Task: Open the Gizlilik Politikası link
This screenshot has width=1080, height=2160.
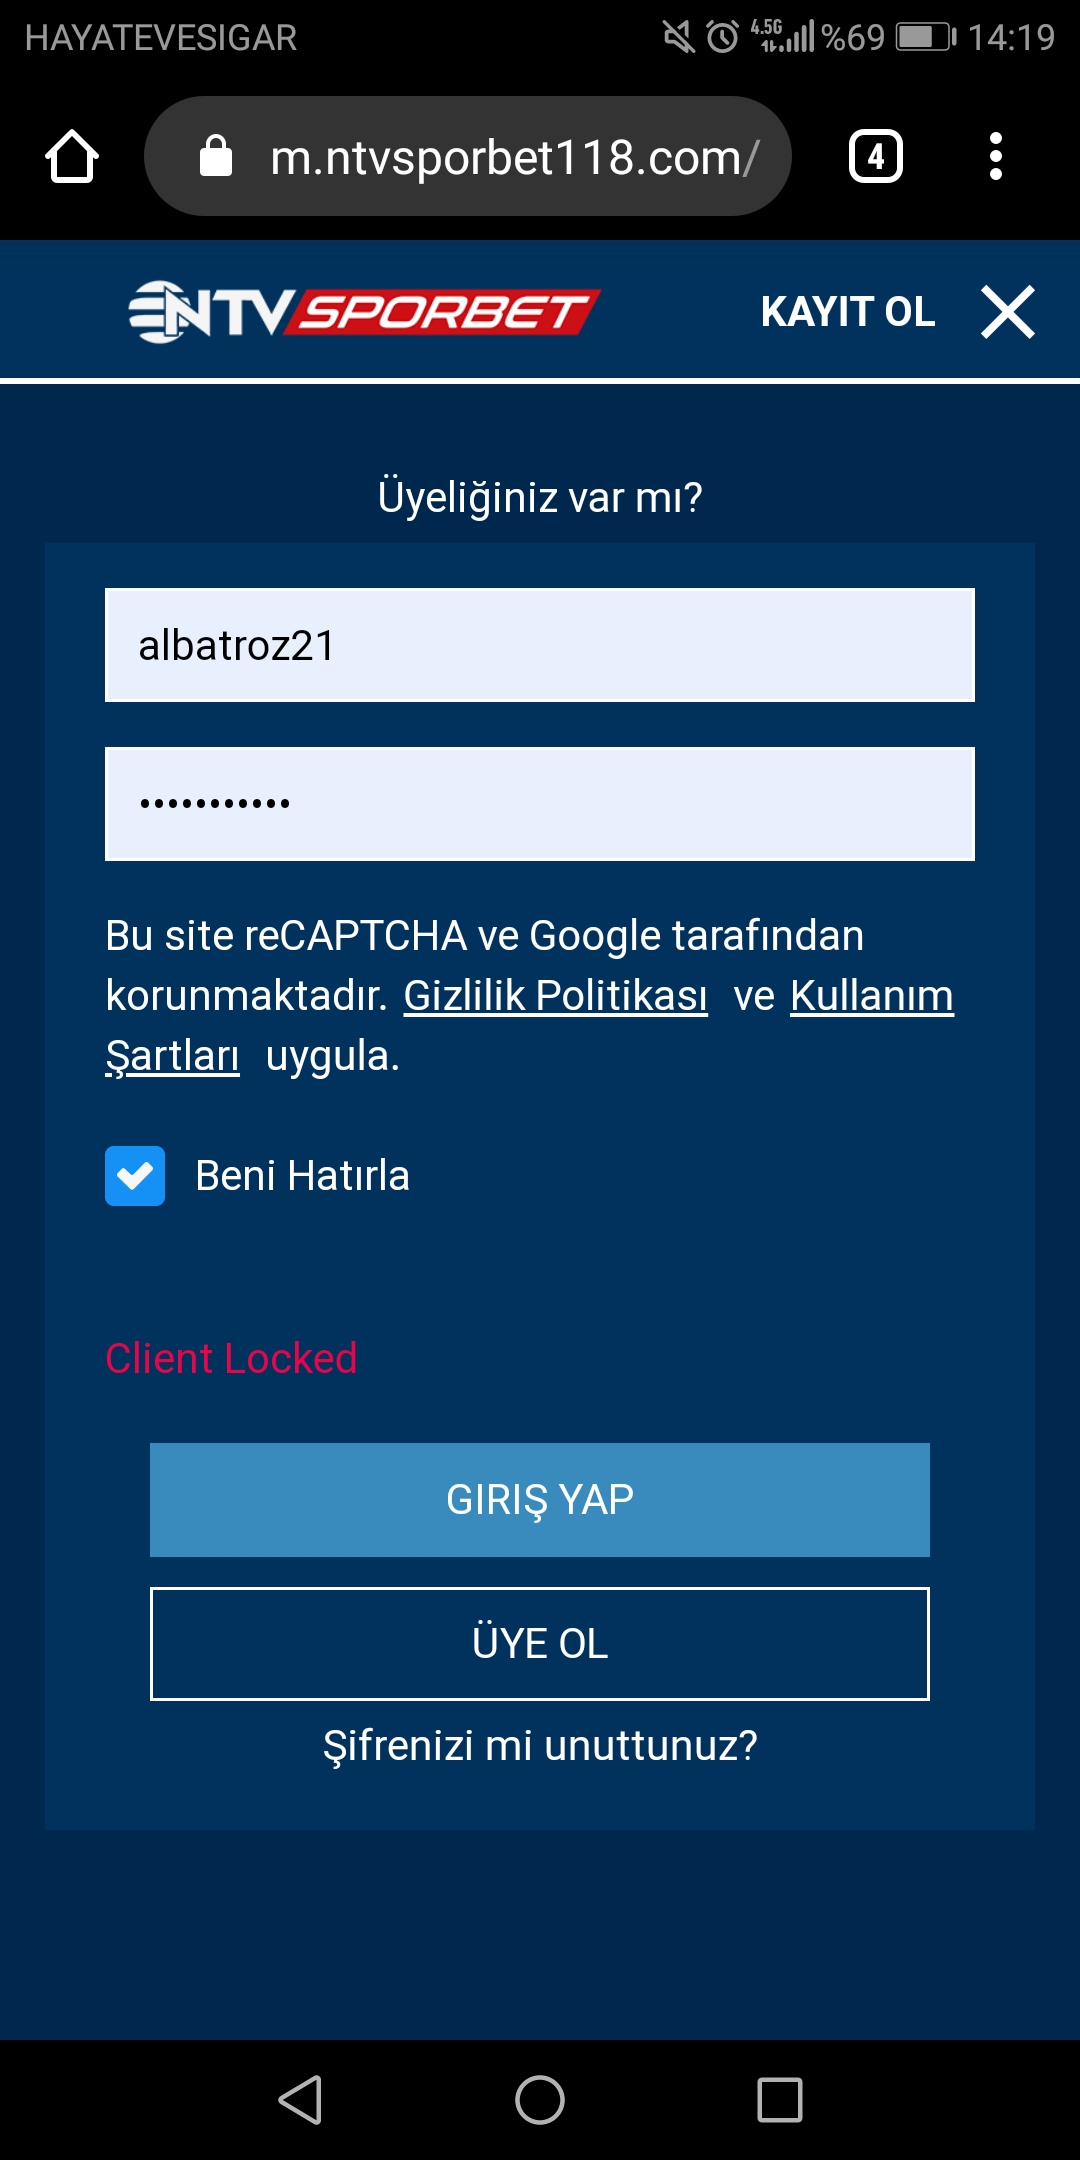Action: pos(556,996)
